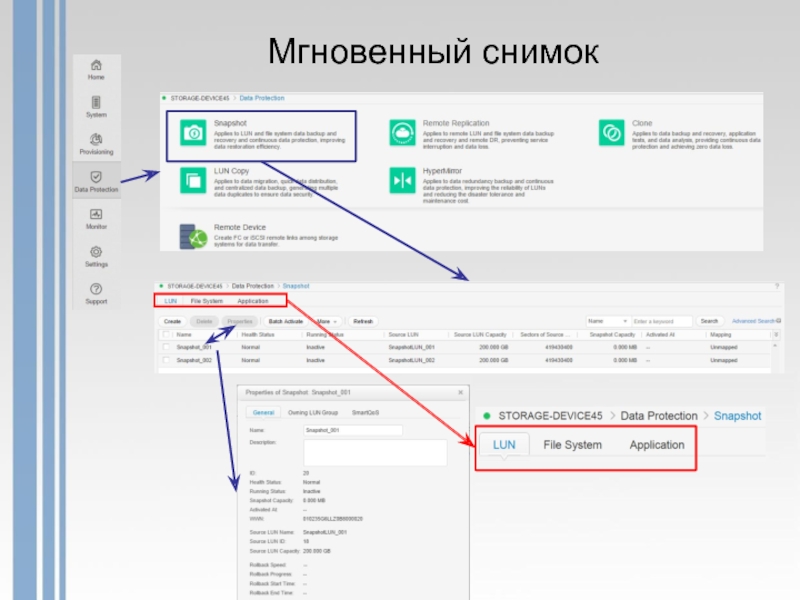Click the Batch Activate button
Image resolution: width=800 pixels, height=600 pixels.
coord(286,321)
